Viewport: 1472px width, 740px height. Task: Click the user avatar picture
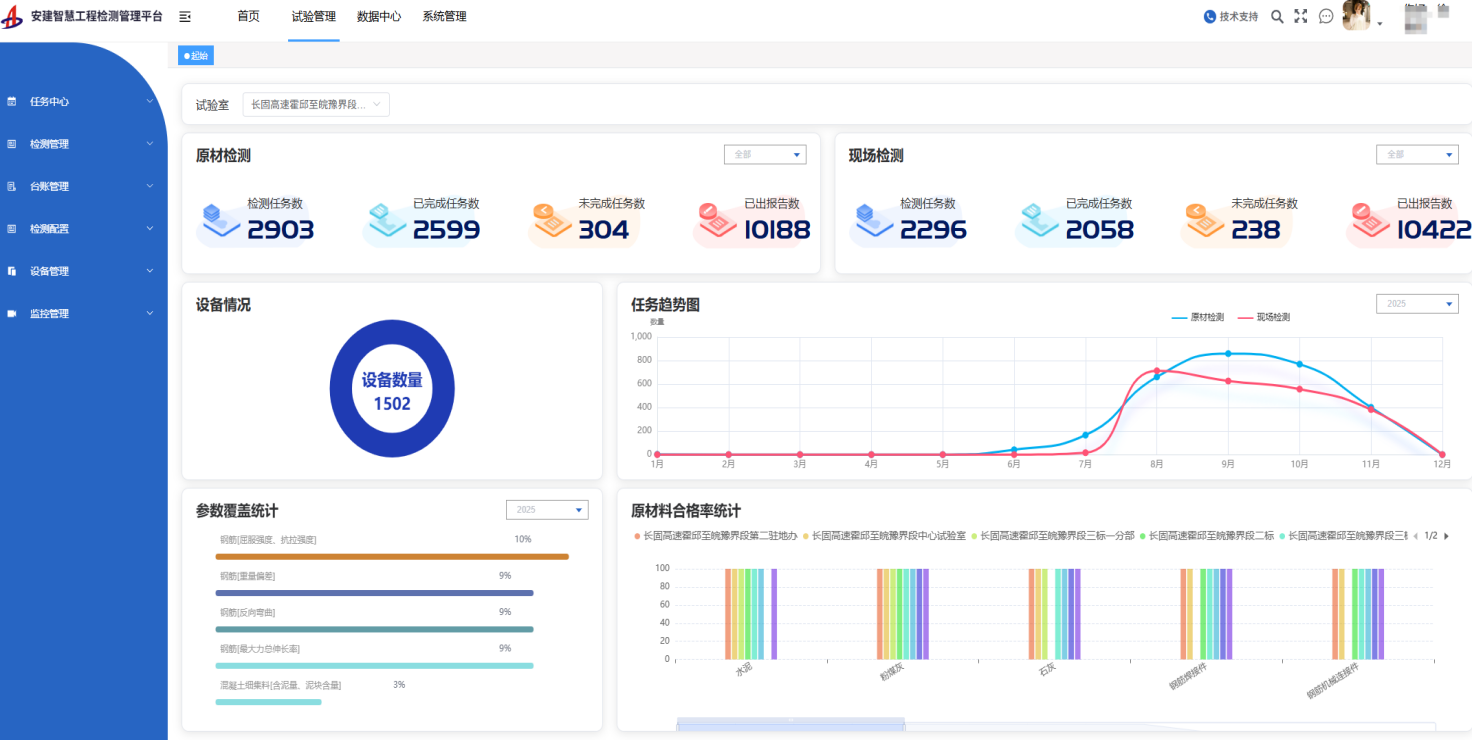(x=1356, y=16)
